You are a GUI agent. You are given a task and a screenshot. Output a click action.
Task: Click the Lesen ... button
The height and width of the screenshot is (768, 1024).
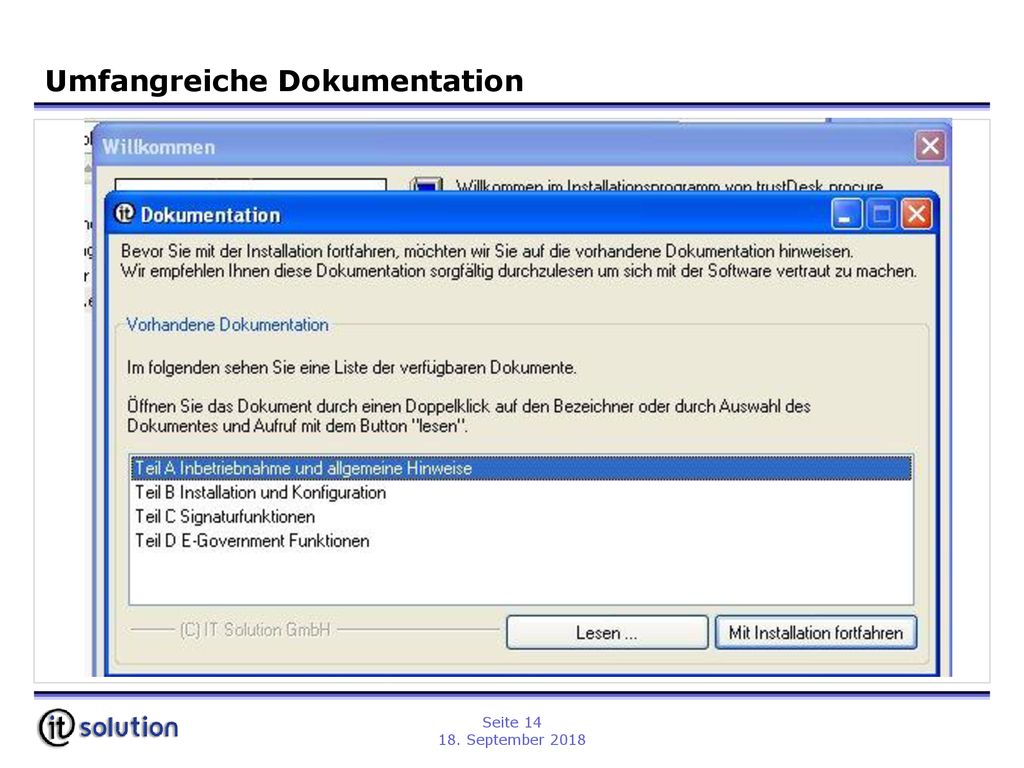point(607,632)
